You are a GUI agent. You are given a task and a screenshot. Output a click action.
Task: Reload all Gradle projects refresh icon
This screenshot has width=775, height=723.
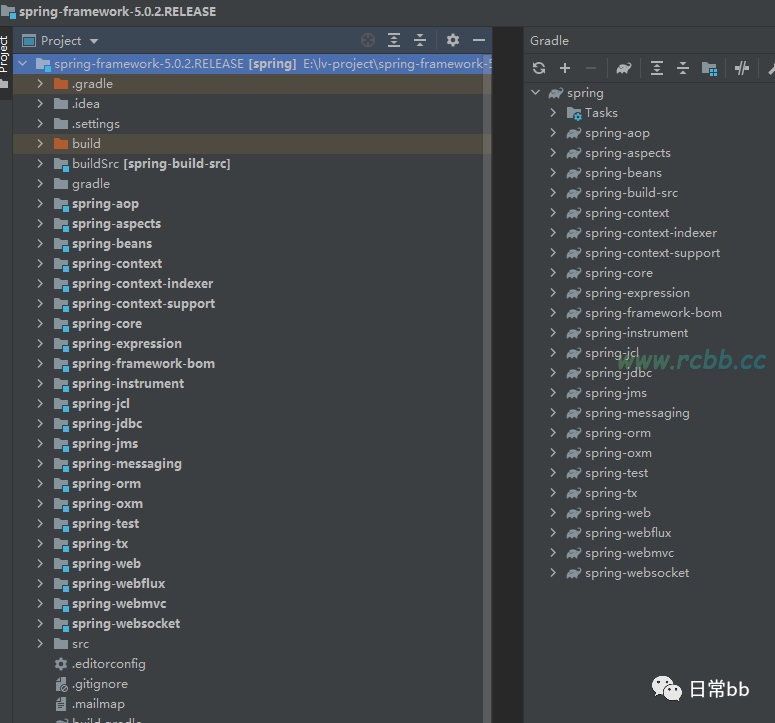point(539,68)
